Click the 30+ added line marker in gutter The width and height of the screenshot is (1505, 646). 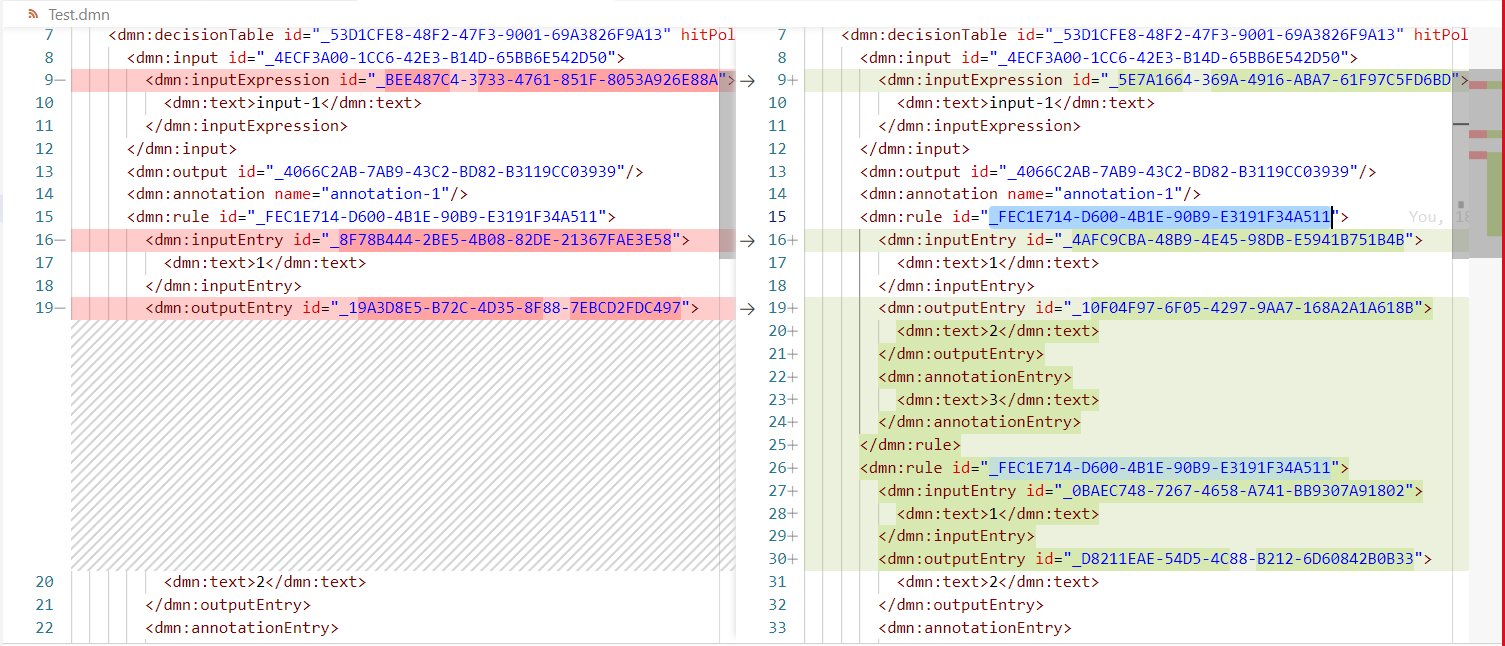point(785,559)
